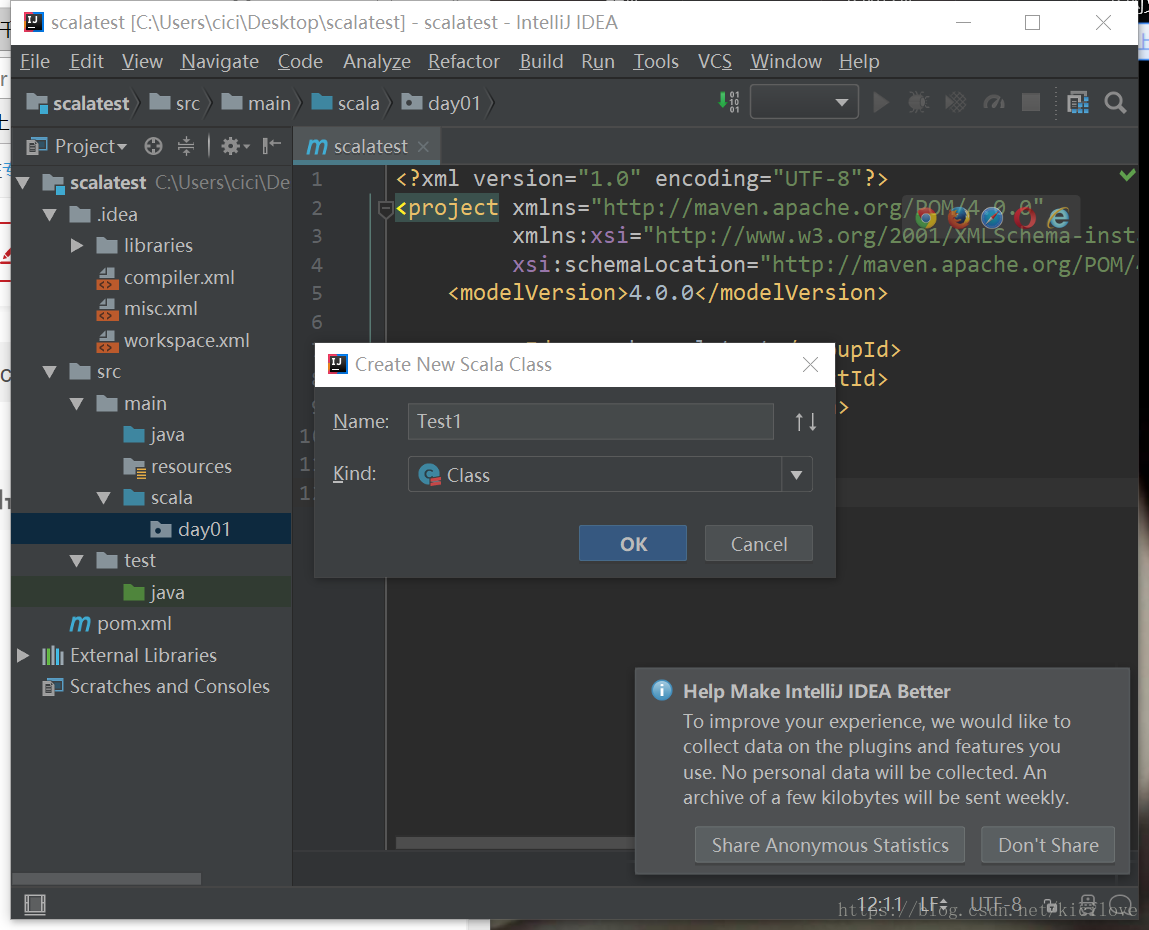Click Share Anonymous Statistics button
The width and height of the screenshot is (1149, 930).
coord(830,845)
